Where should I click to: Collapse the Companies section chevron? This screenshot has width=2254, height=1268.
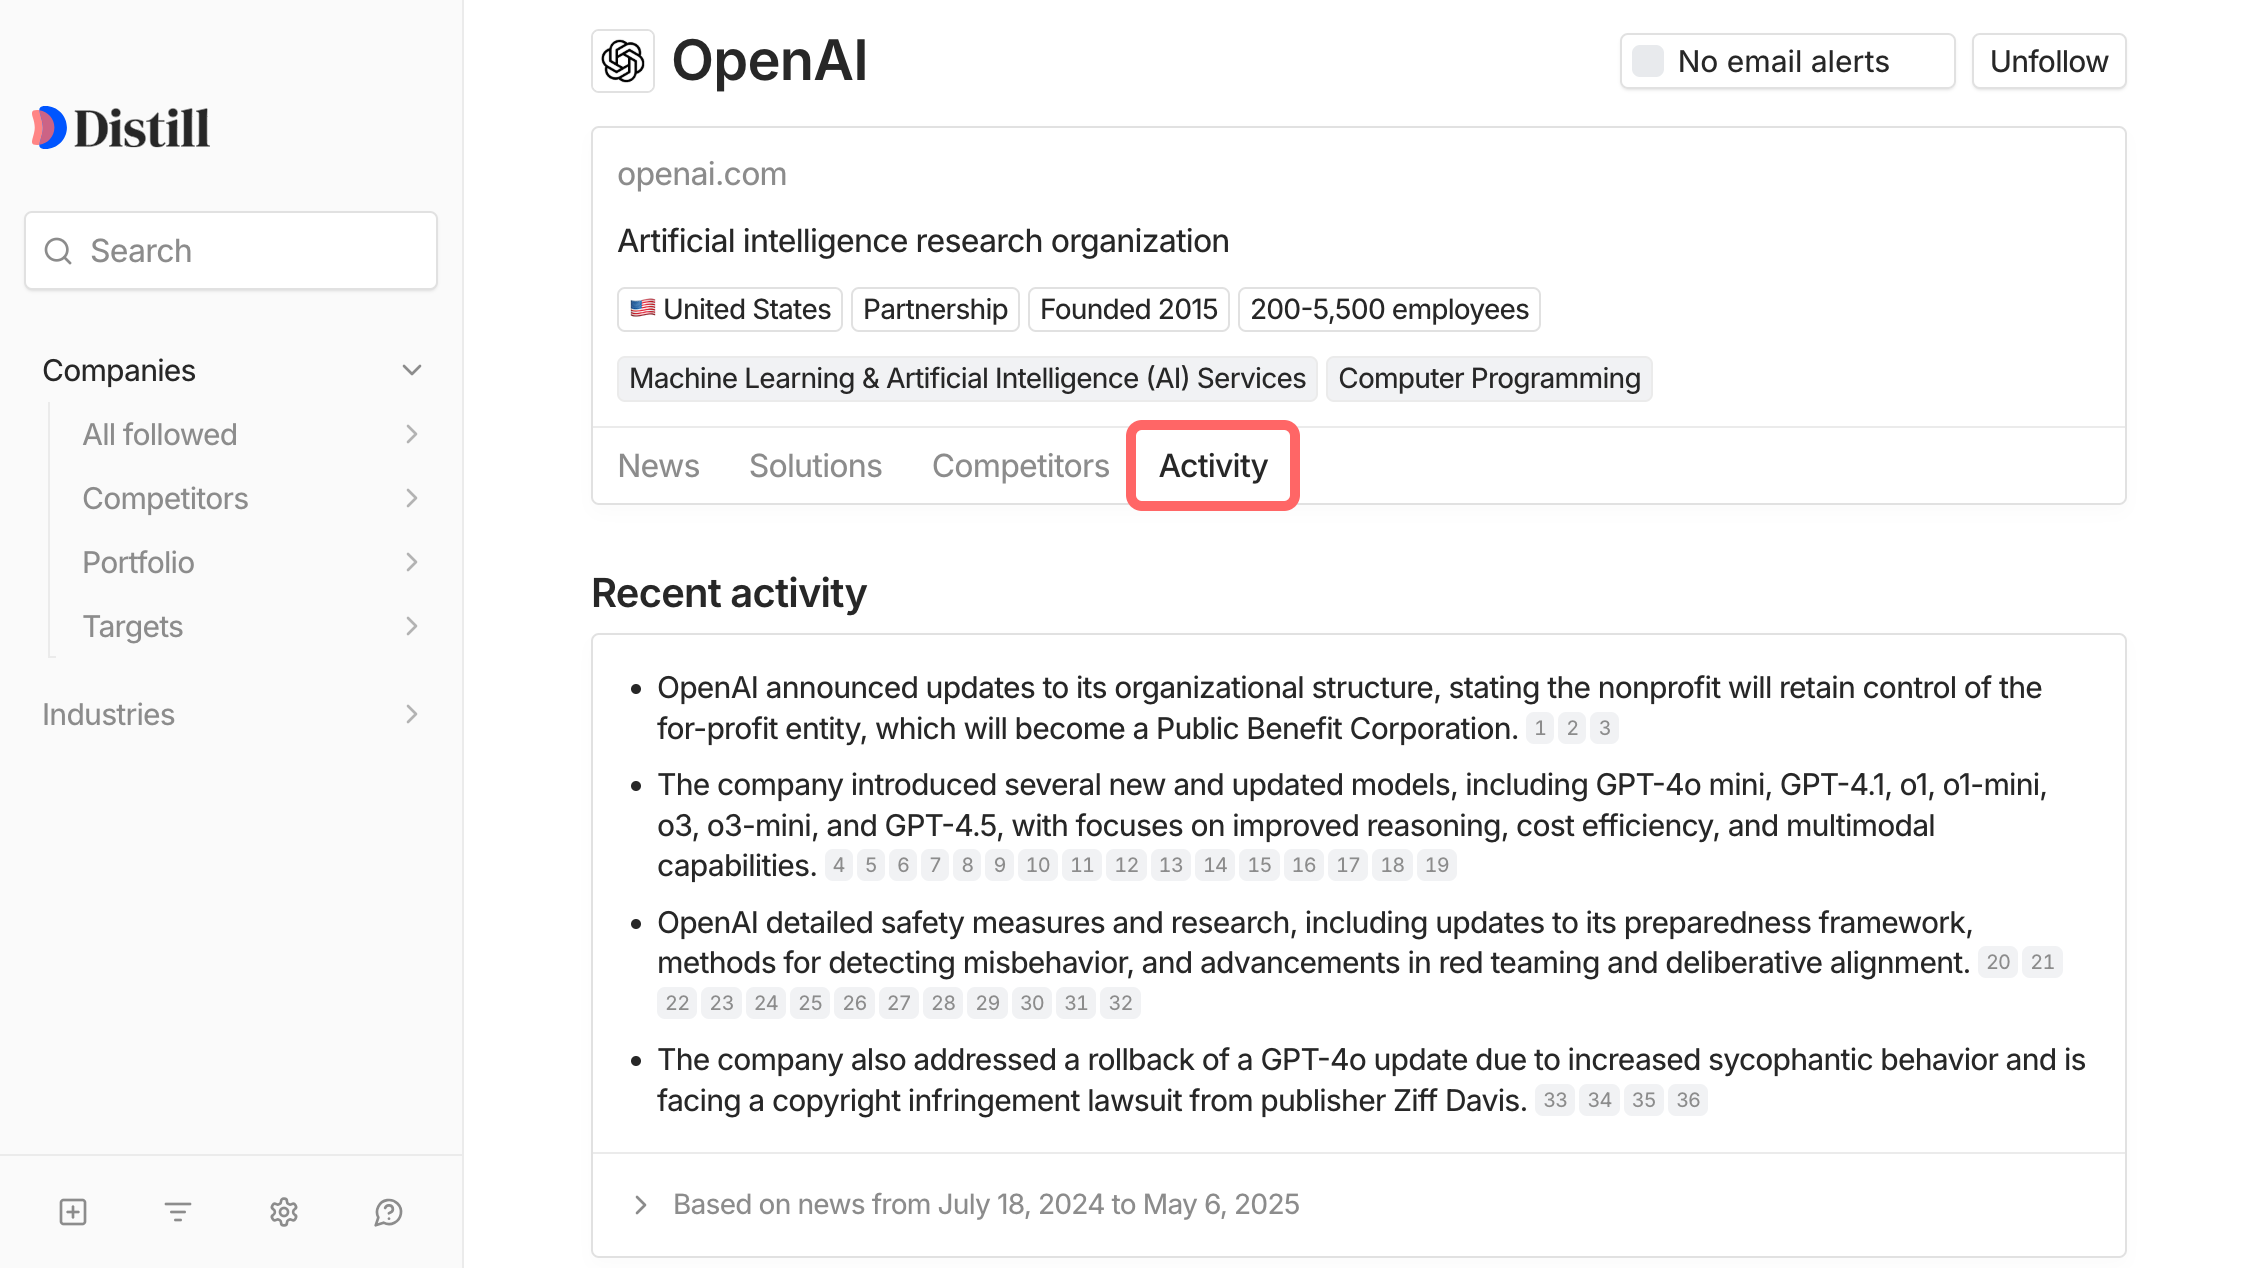pos(412,371)
